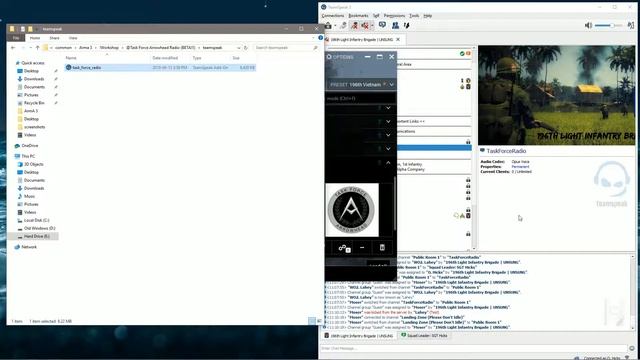
Task: Open the PRESET 196th Vietnam dropdown
Action: click(361, 84)
